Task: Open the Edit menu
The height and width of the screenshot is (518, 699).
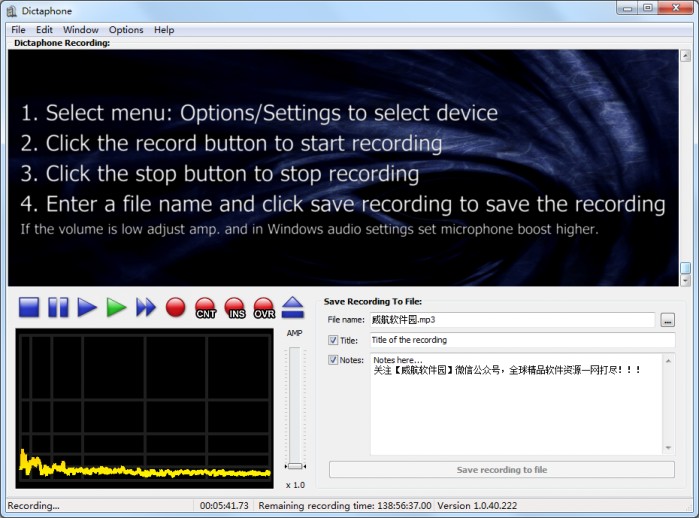Action: click(44, 30)
